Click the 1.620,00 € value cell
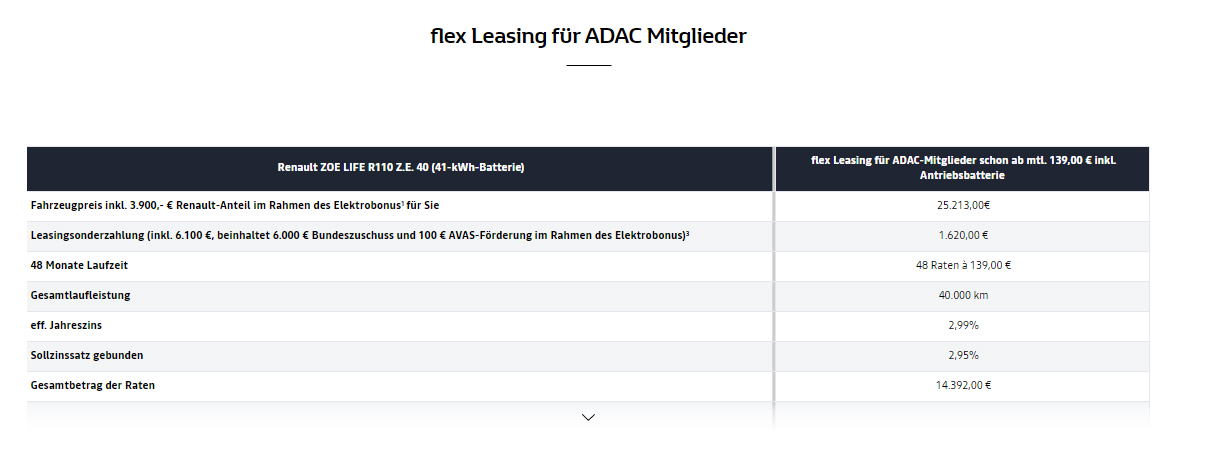The width and height of the screenshot is (1210, 454). click(x=962, y=236)
